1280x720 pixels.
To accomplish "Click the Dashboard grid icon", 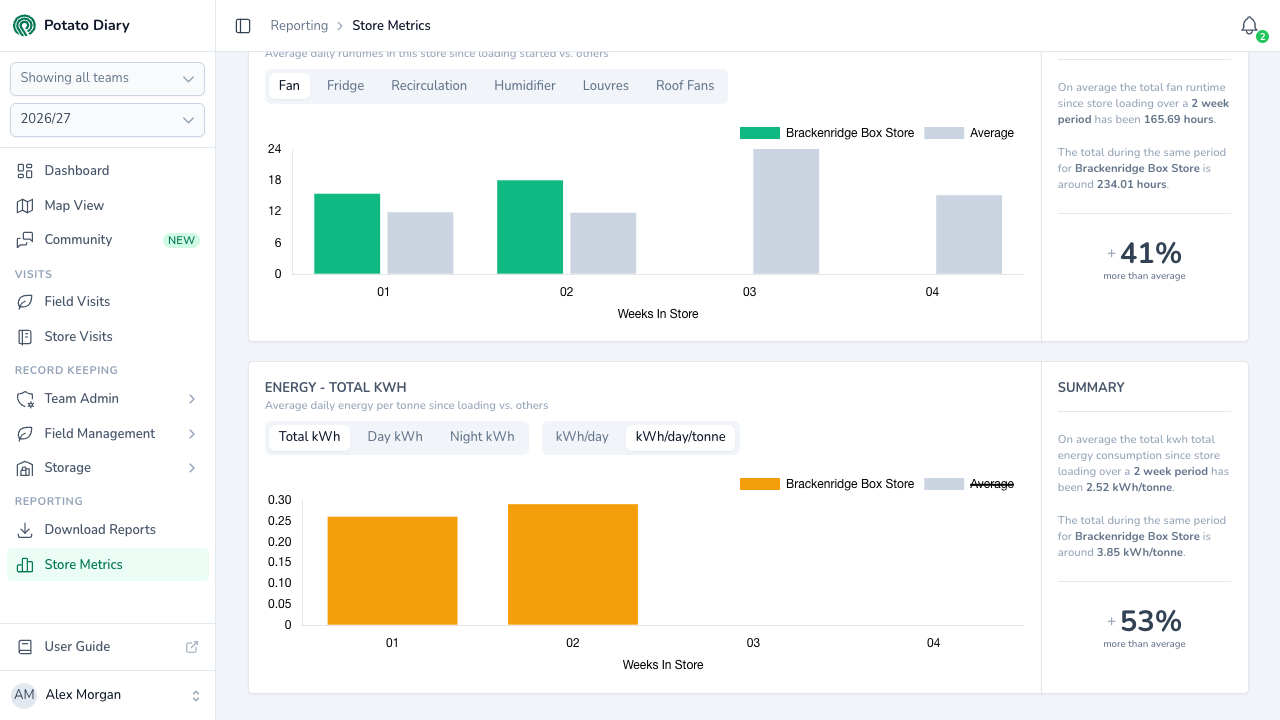I will (25, 171).
